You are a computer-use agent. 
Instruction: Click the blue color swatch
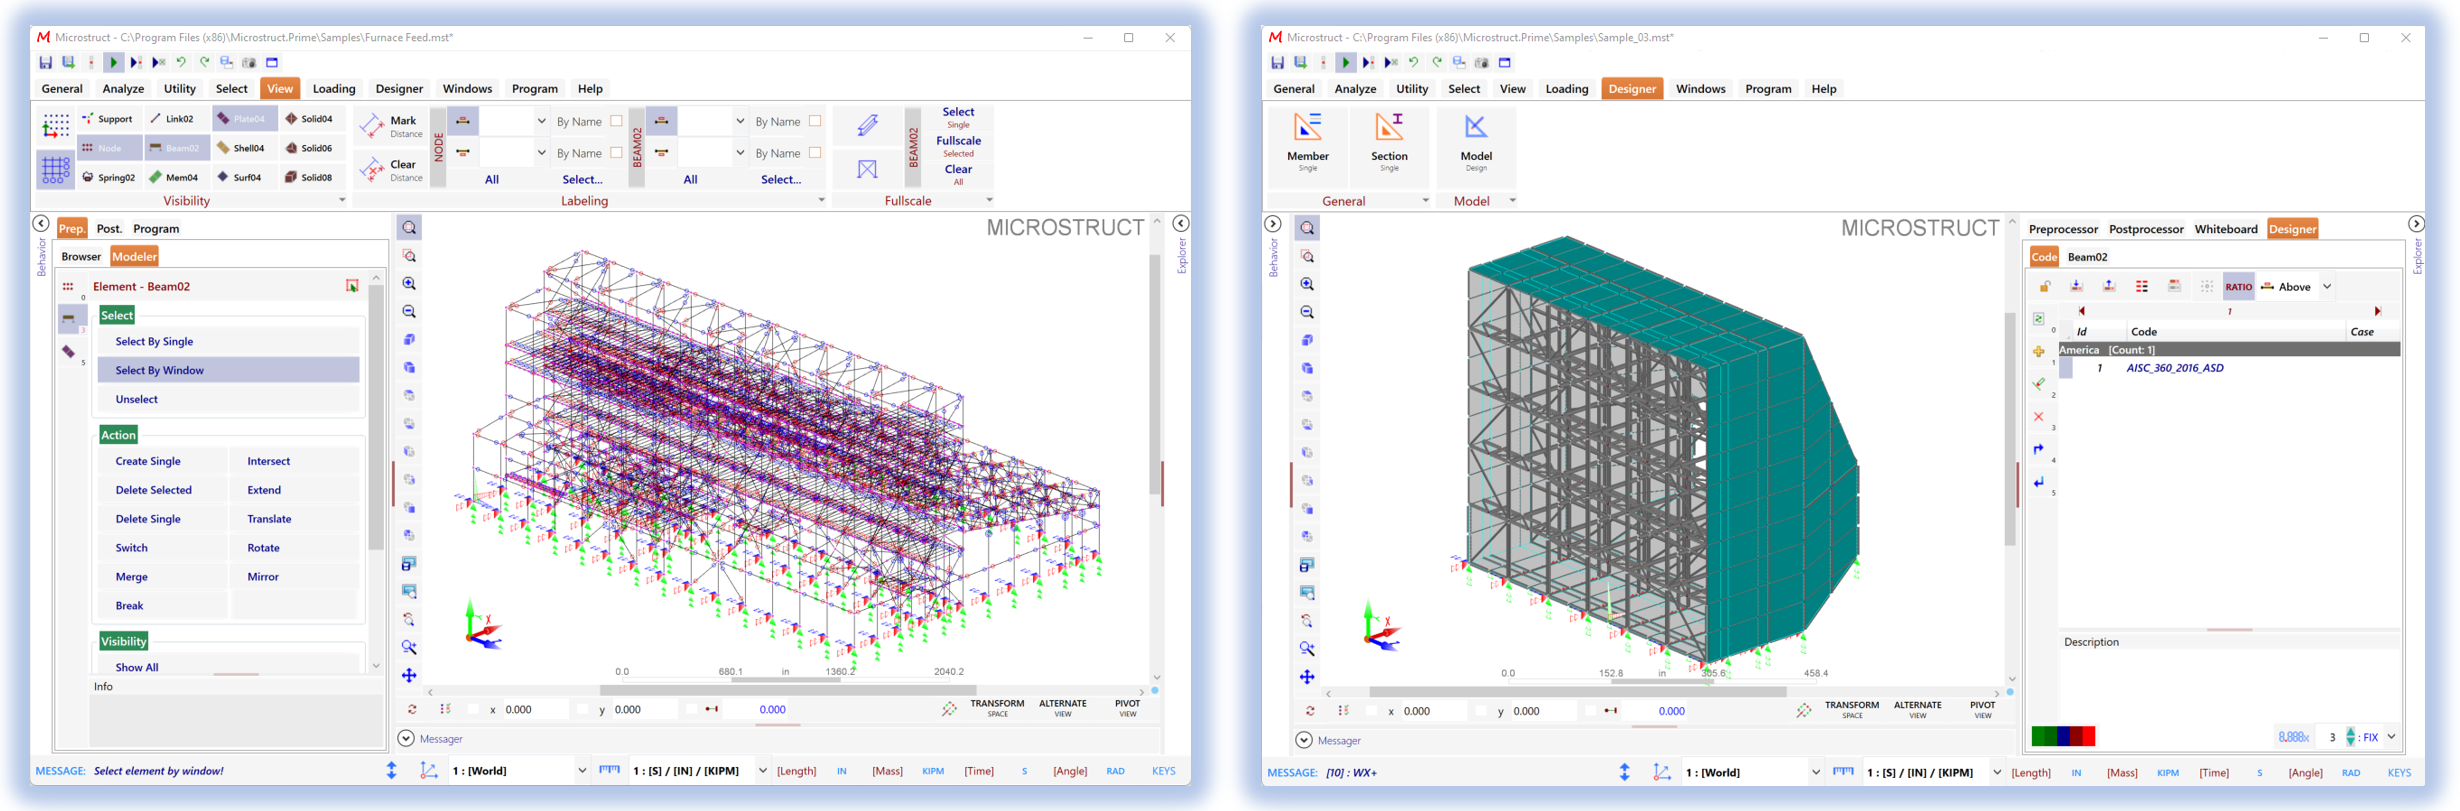(2064, 737)
